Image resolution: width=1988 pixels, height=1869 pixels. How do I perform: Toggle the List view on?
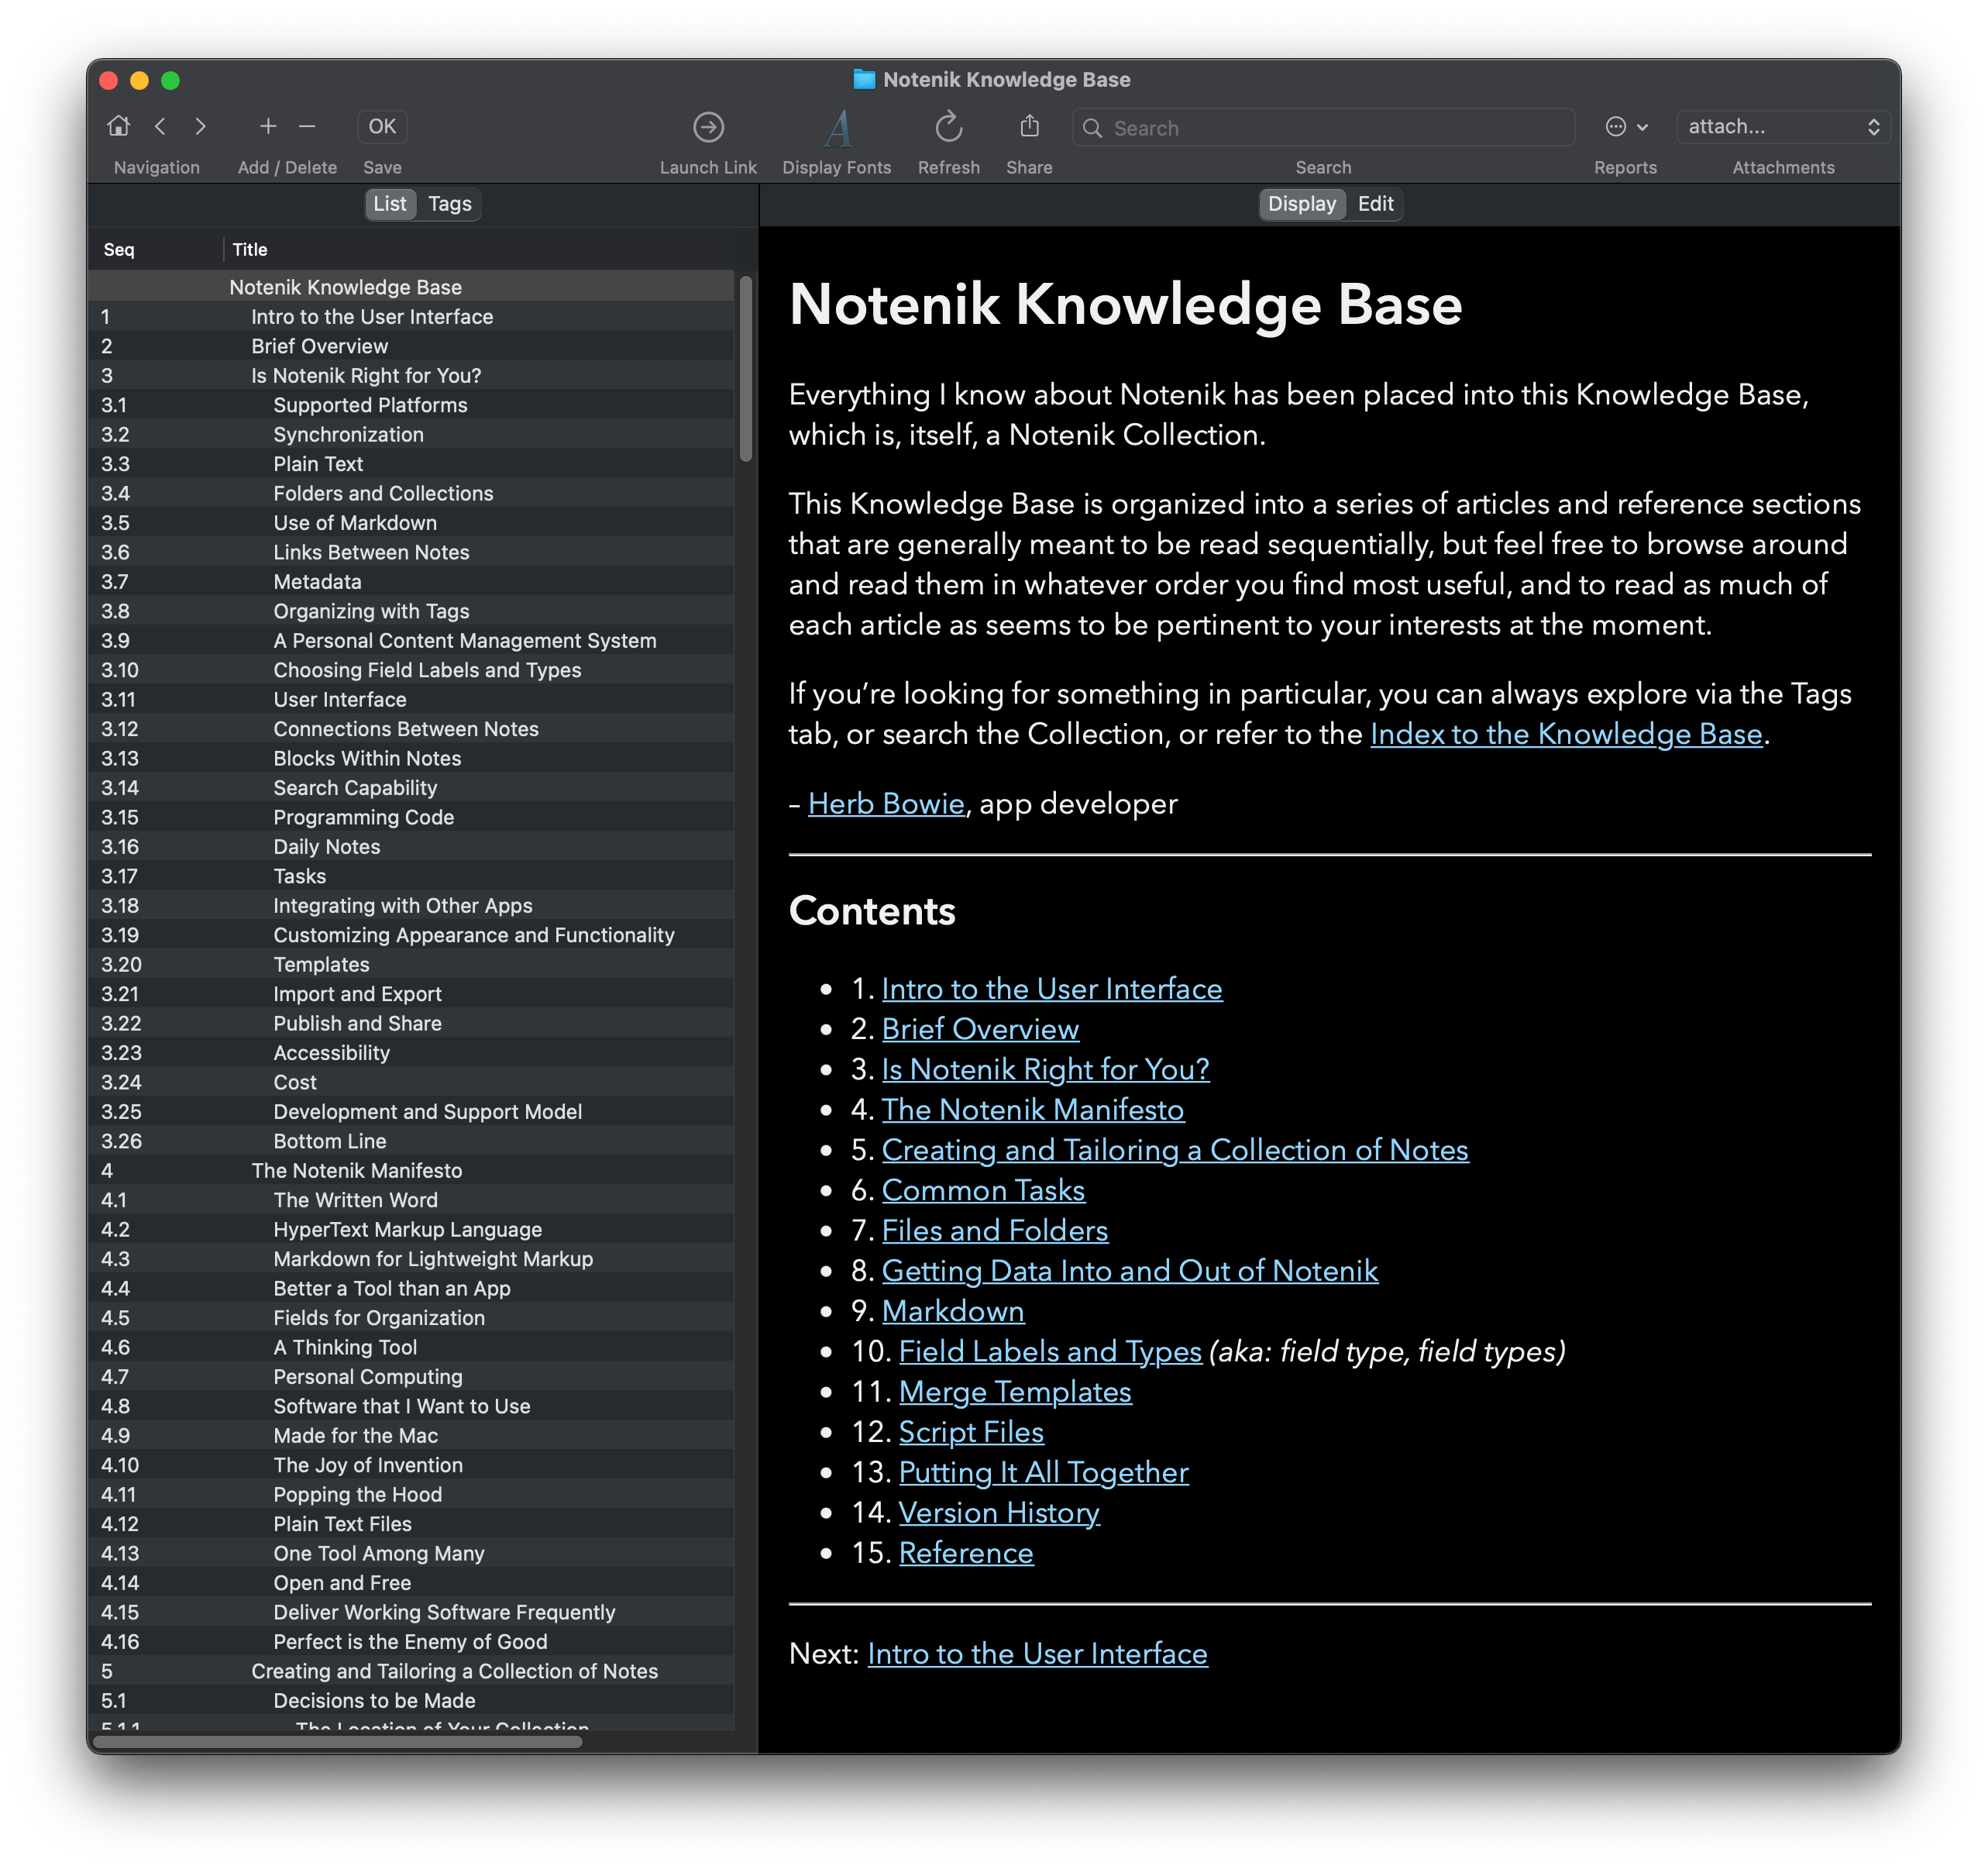[x=390, y=203]
